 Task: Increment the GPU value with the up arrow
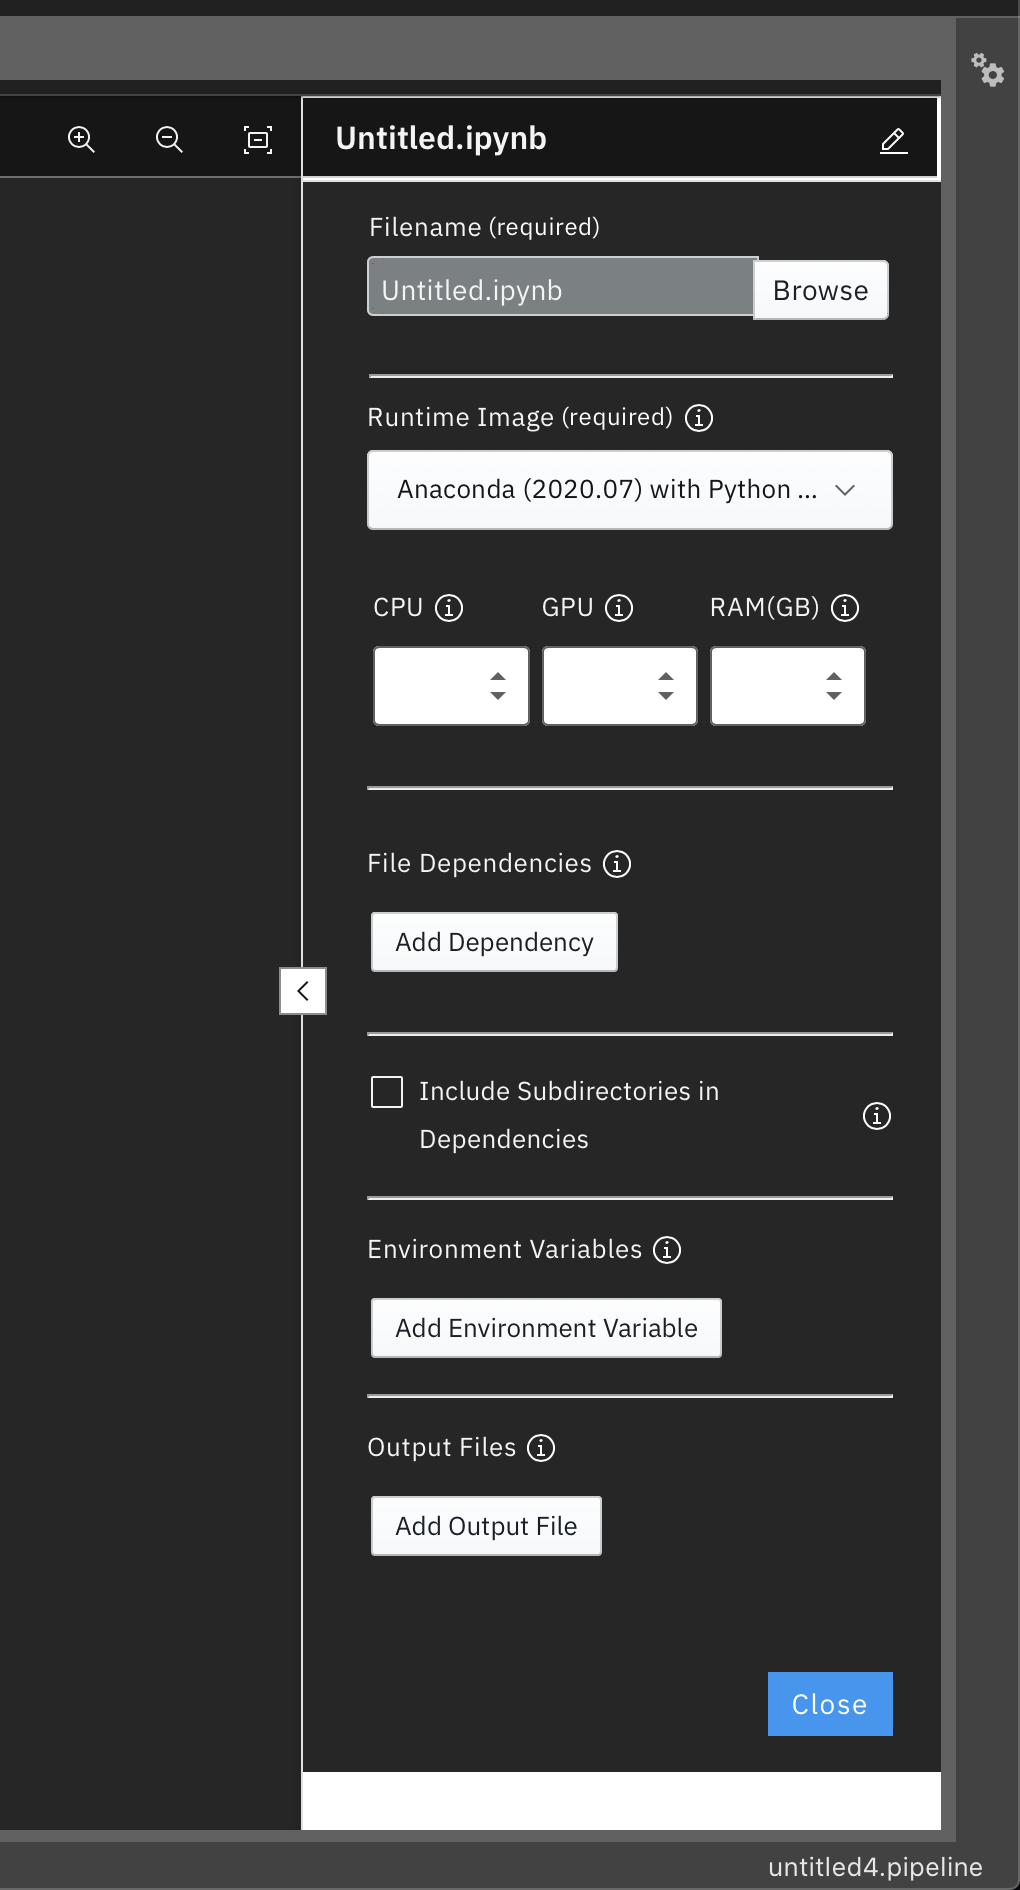click(667, 676)
